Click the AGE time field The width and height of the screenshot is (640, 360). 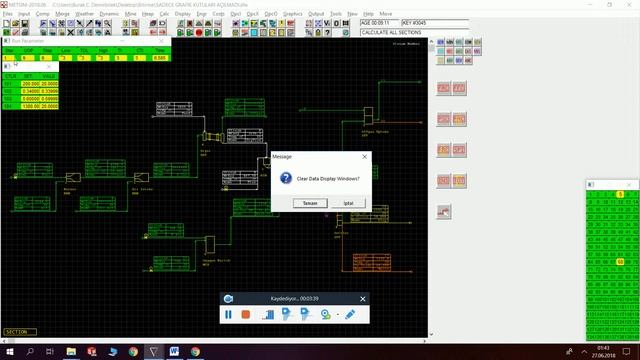(x=379, y=23)
